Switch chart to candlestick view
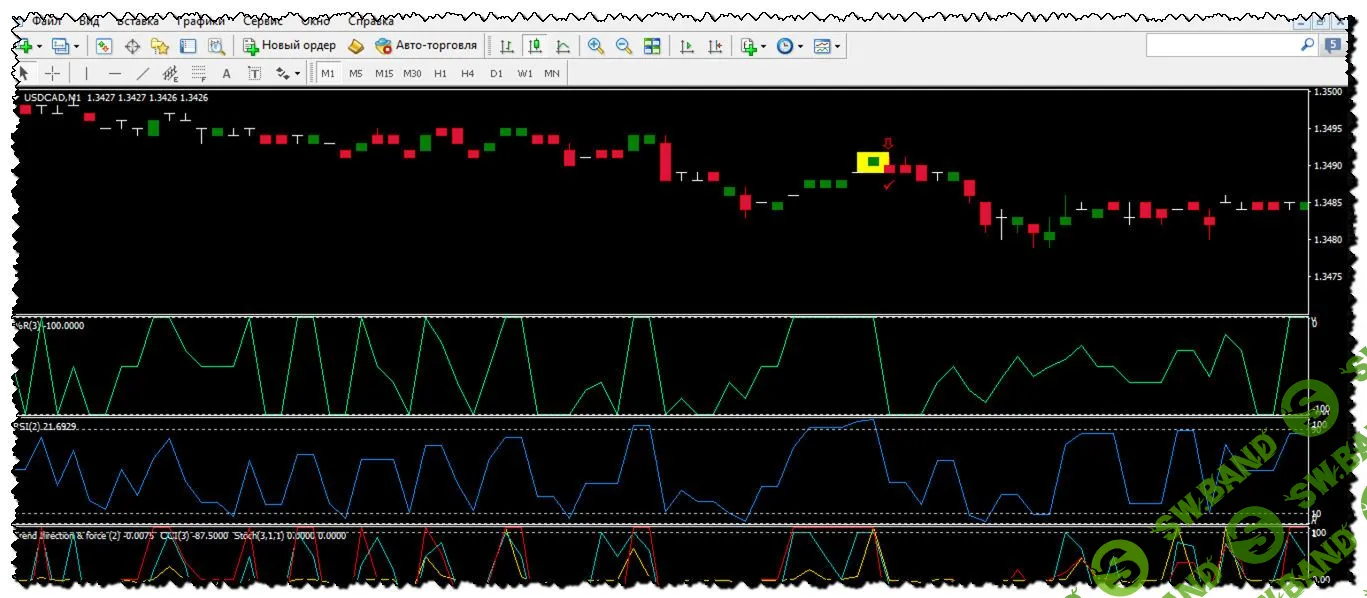1367x598 pixels. coord(533,45)
